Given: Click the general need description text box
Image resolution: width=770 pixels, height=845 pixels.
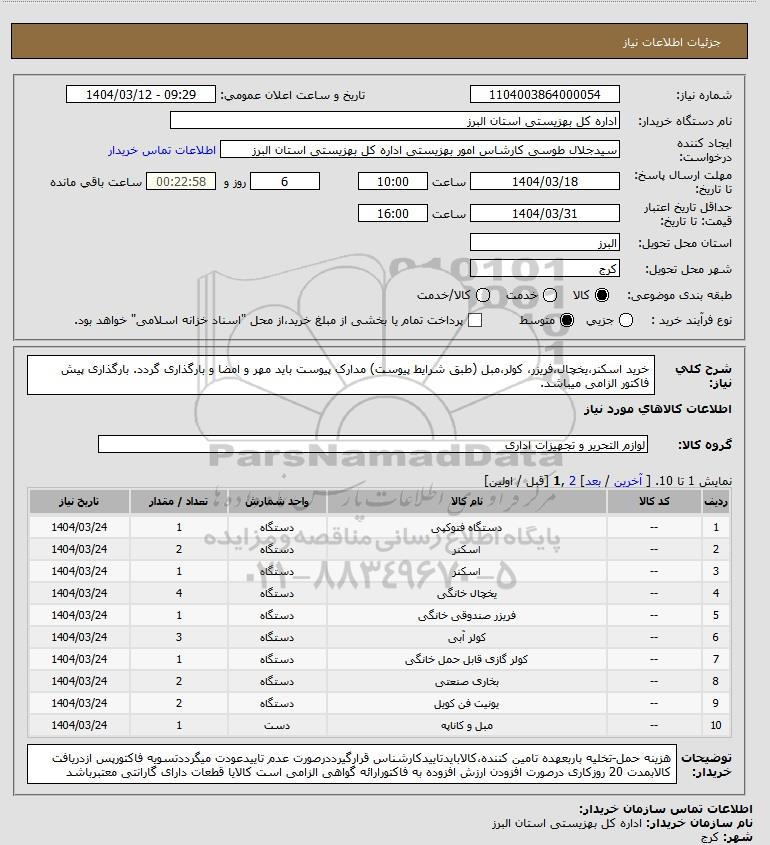Looking at the screenshot, I should [x=341, y=376].
